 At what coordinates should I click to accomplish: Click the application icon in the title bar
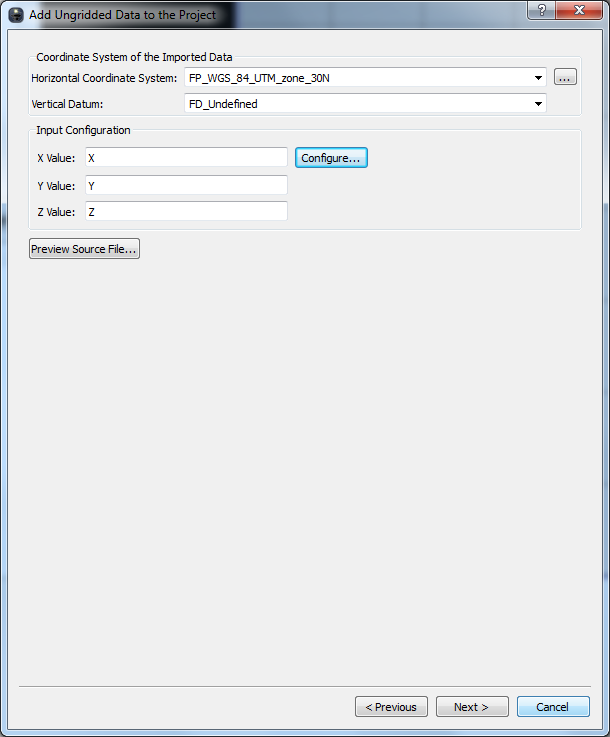pos(16,15)
